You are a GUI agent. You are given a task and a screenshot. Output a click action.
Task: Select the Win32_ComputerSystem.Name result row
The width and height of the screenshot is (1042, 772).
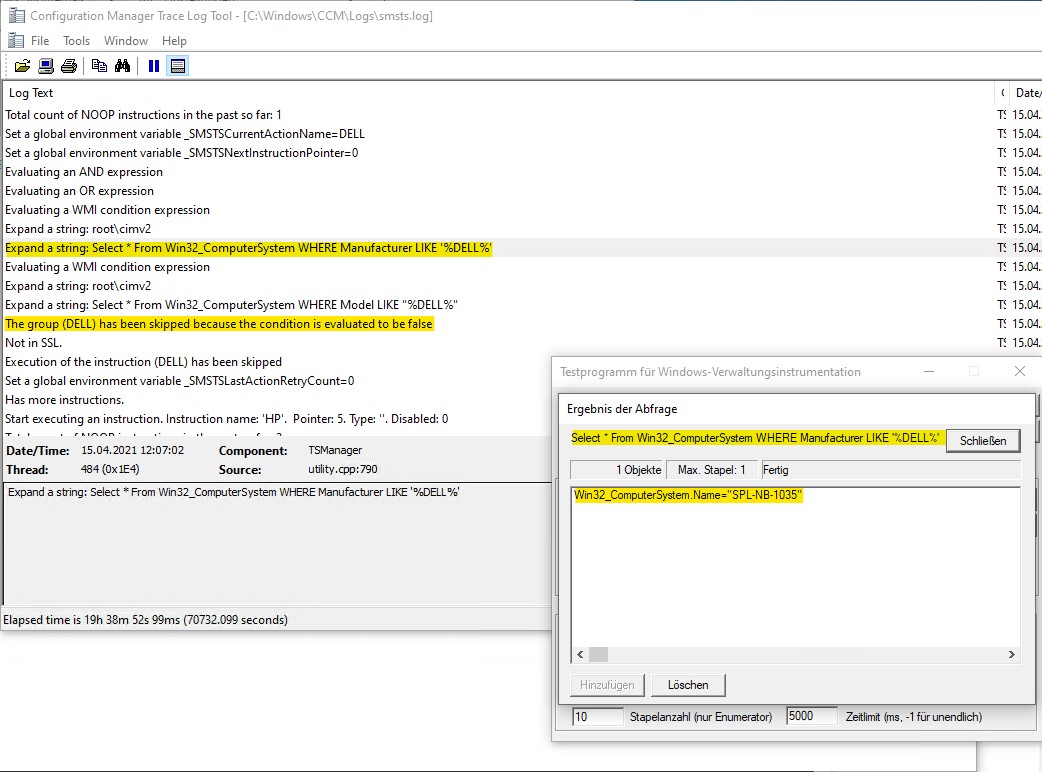tap(688, 495)
